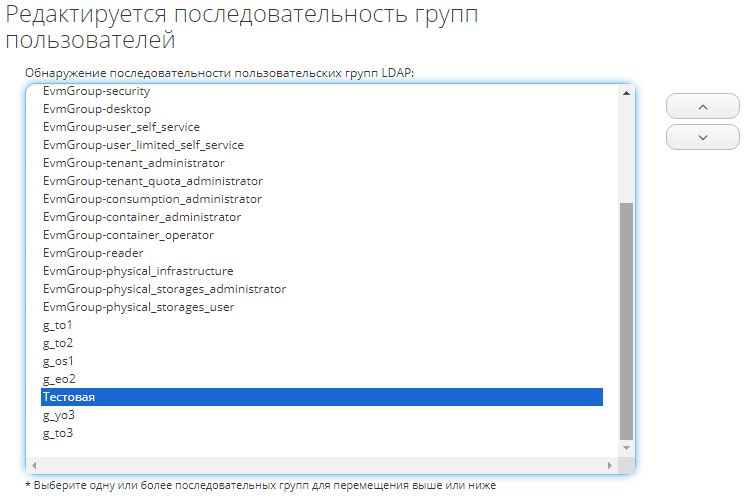Pick the g_eo2 group entry

point(59,379)
